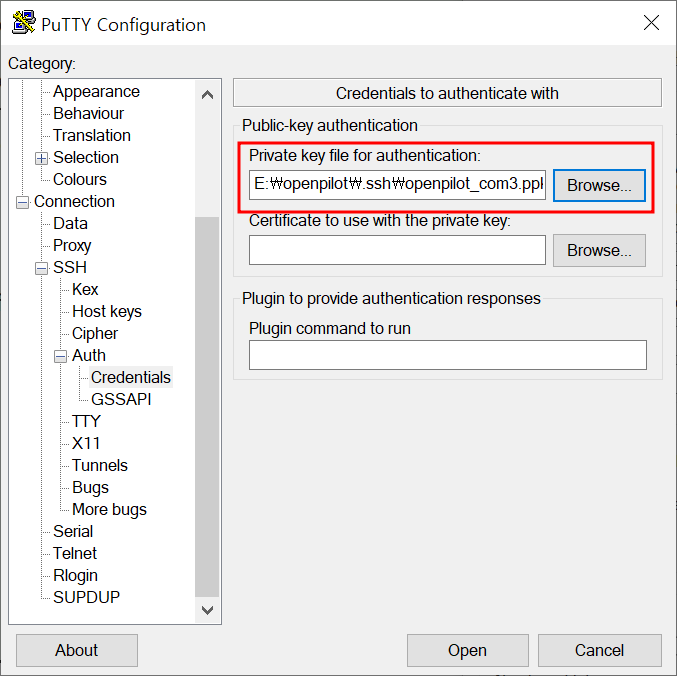The height and width of the screenshot is (676, 677).
Task: Click the PuTTY icon in the title bar
Action: click(23, 22)
